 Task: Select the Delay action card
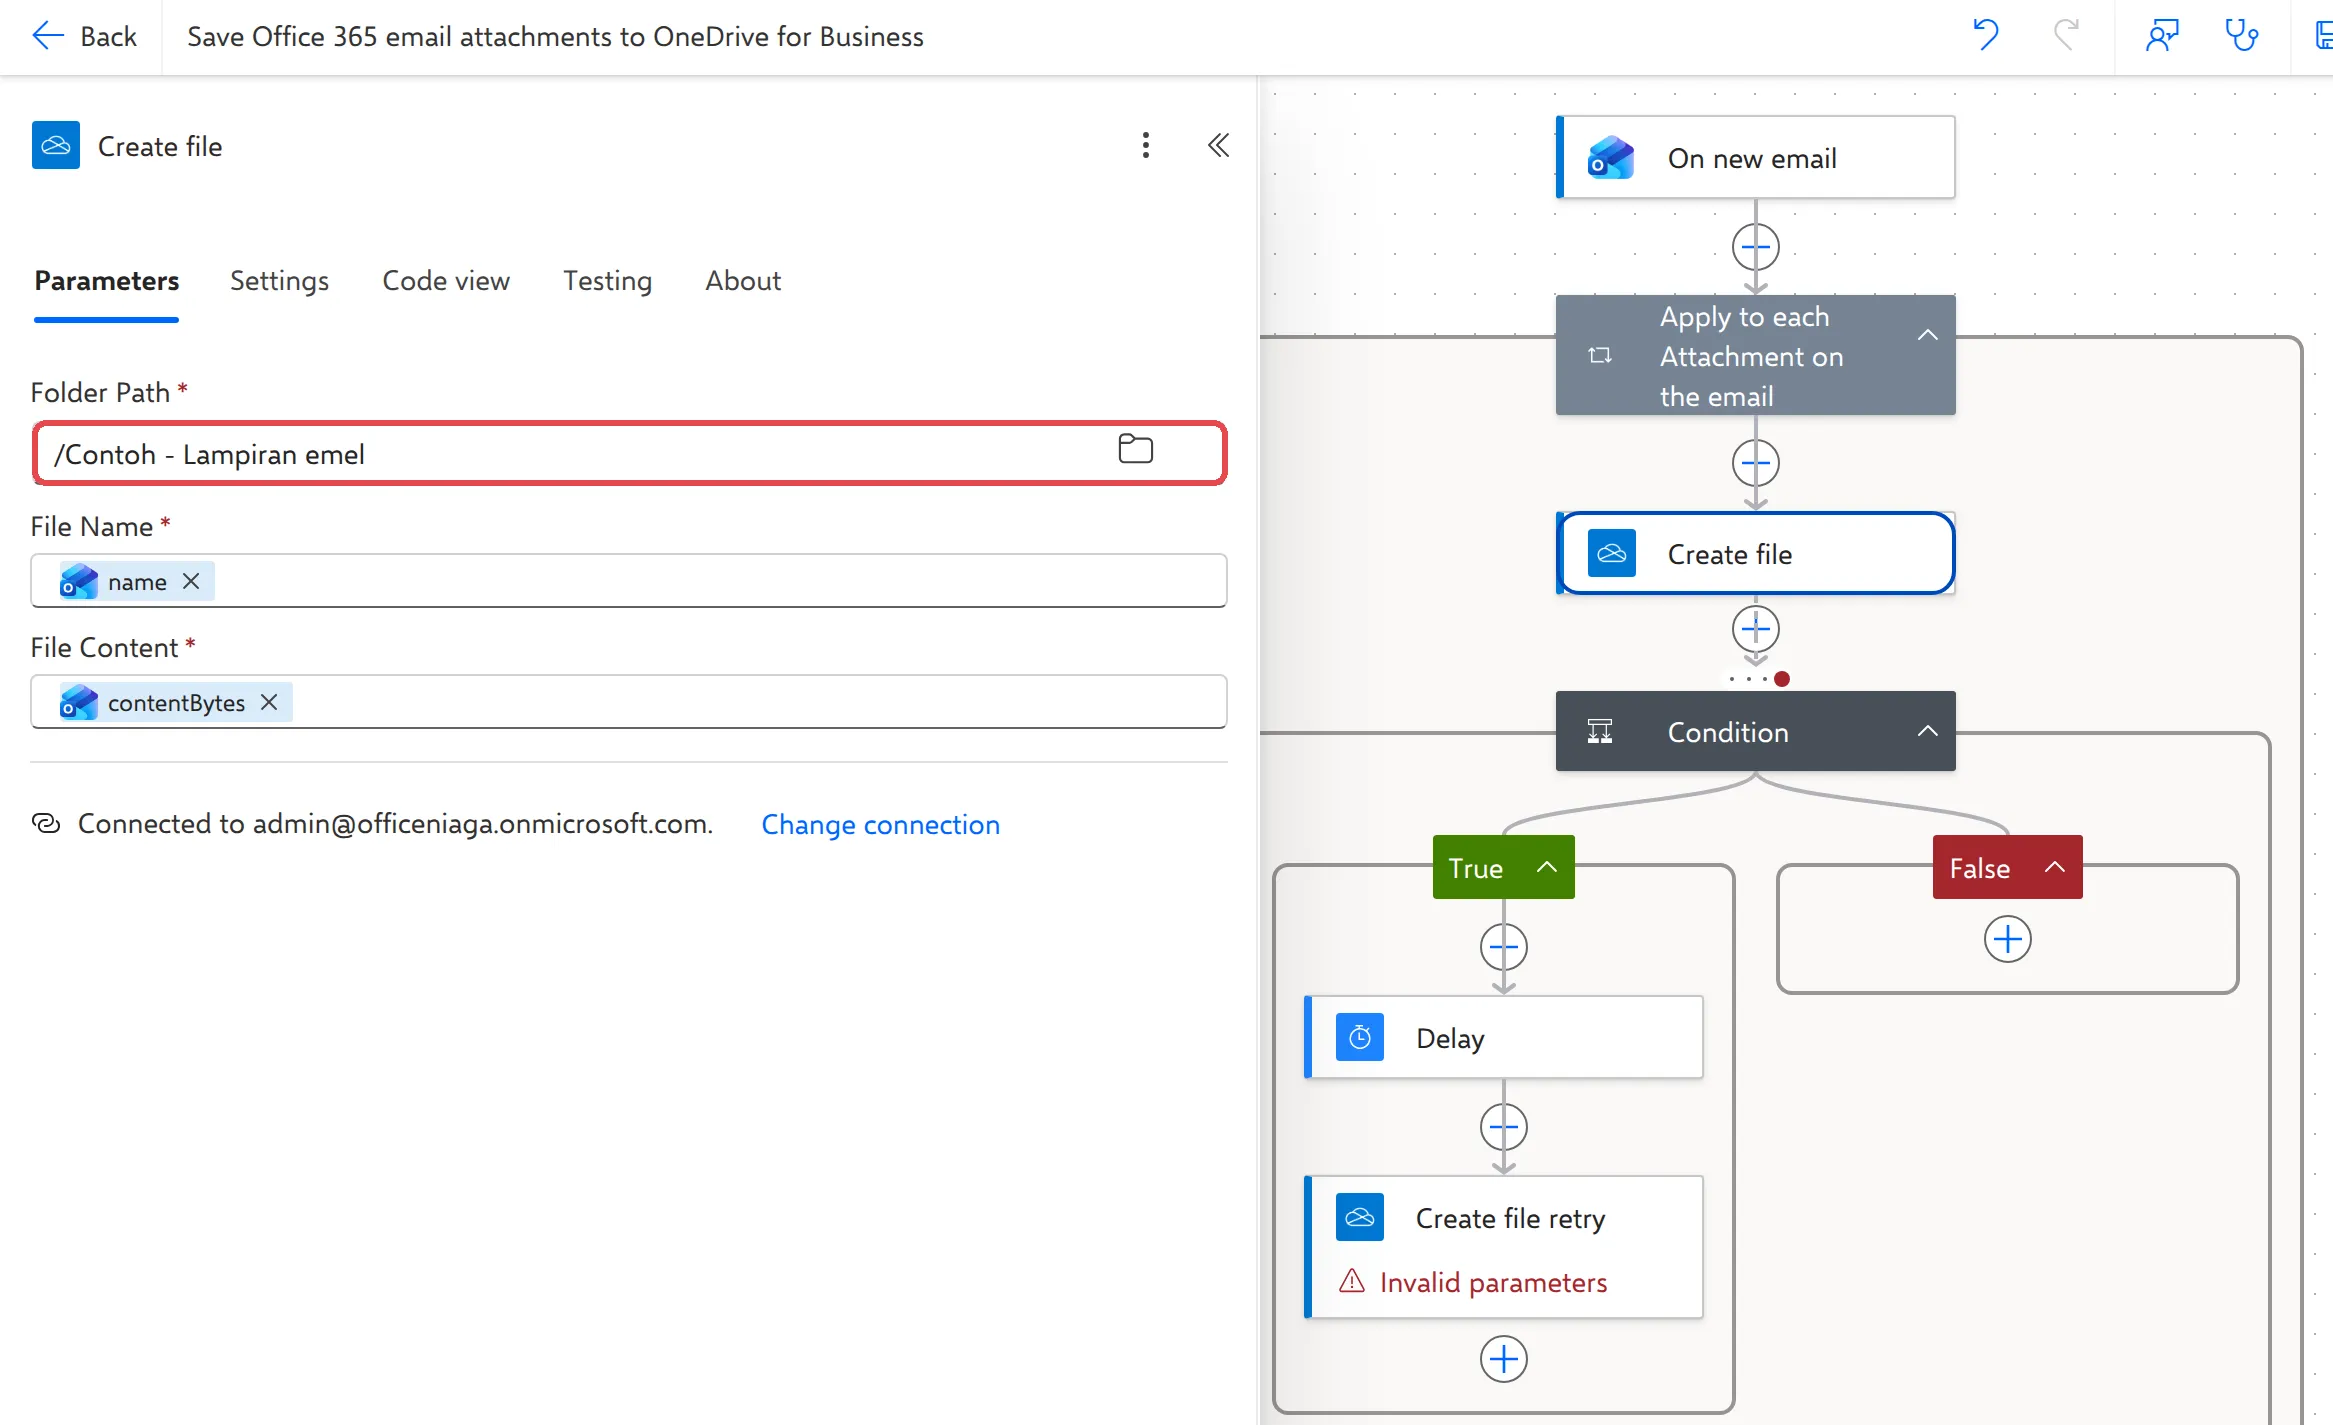pos(1504,1037)
